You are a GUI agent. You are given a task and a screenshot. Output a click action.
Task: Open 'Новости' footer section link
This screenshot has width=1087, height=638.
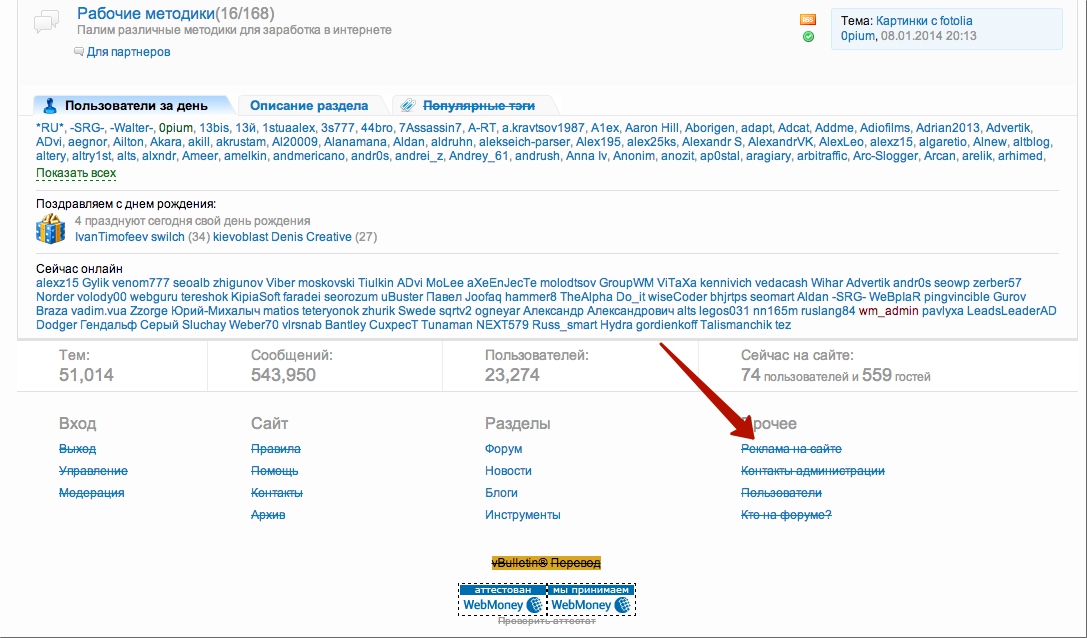(x=508, y=471)
